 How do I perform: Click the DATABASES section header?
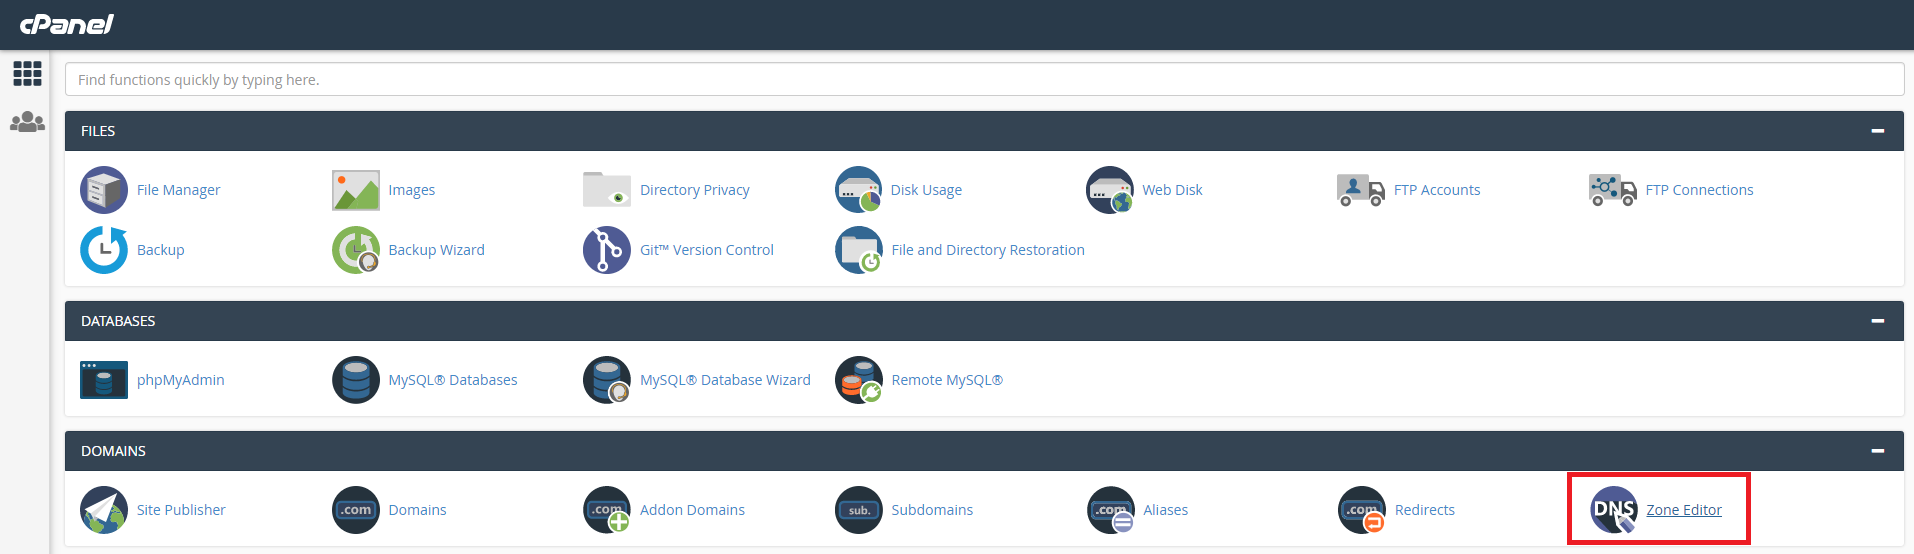click(x=984, y=321)
